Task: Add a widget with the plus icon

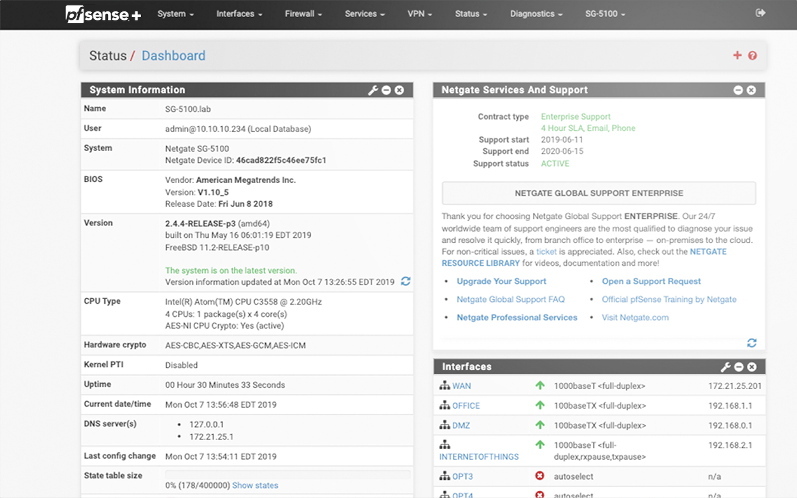Action: click(x=737, y=55)
